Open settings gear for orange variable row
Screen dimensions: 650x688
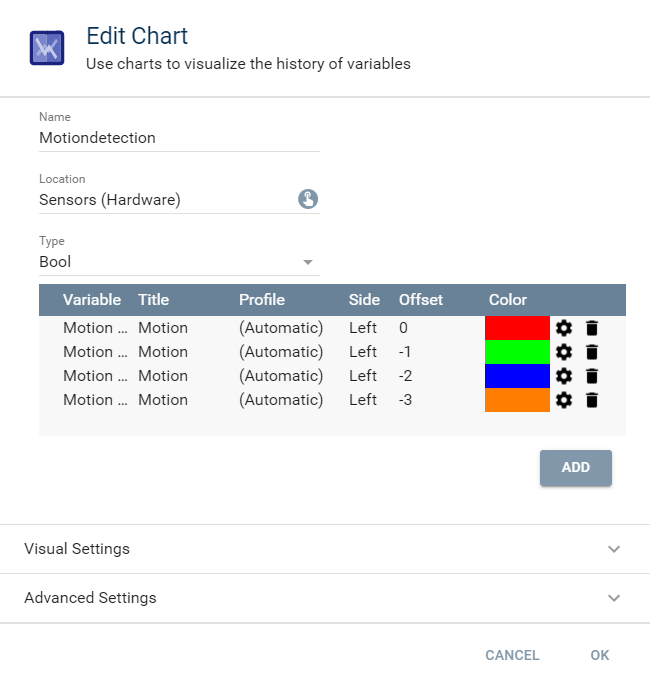pos(564,400)
